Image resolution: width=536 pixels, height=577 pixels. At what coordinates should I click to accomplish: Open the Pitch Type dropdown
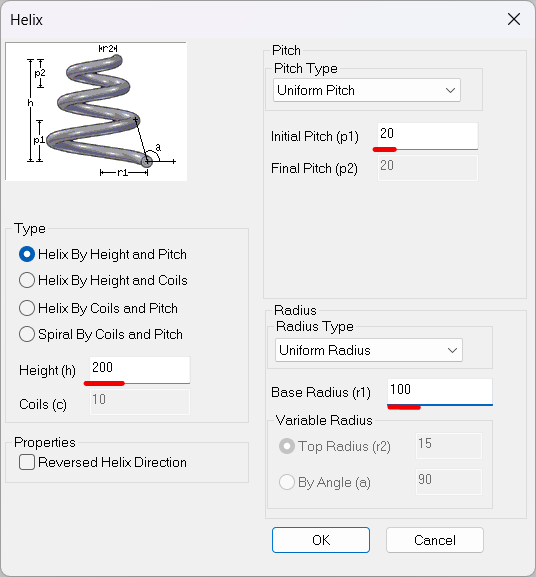pos(367,90)
